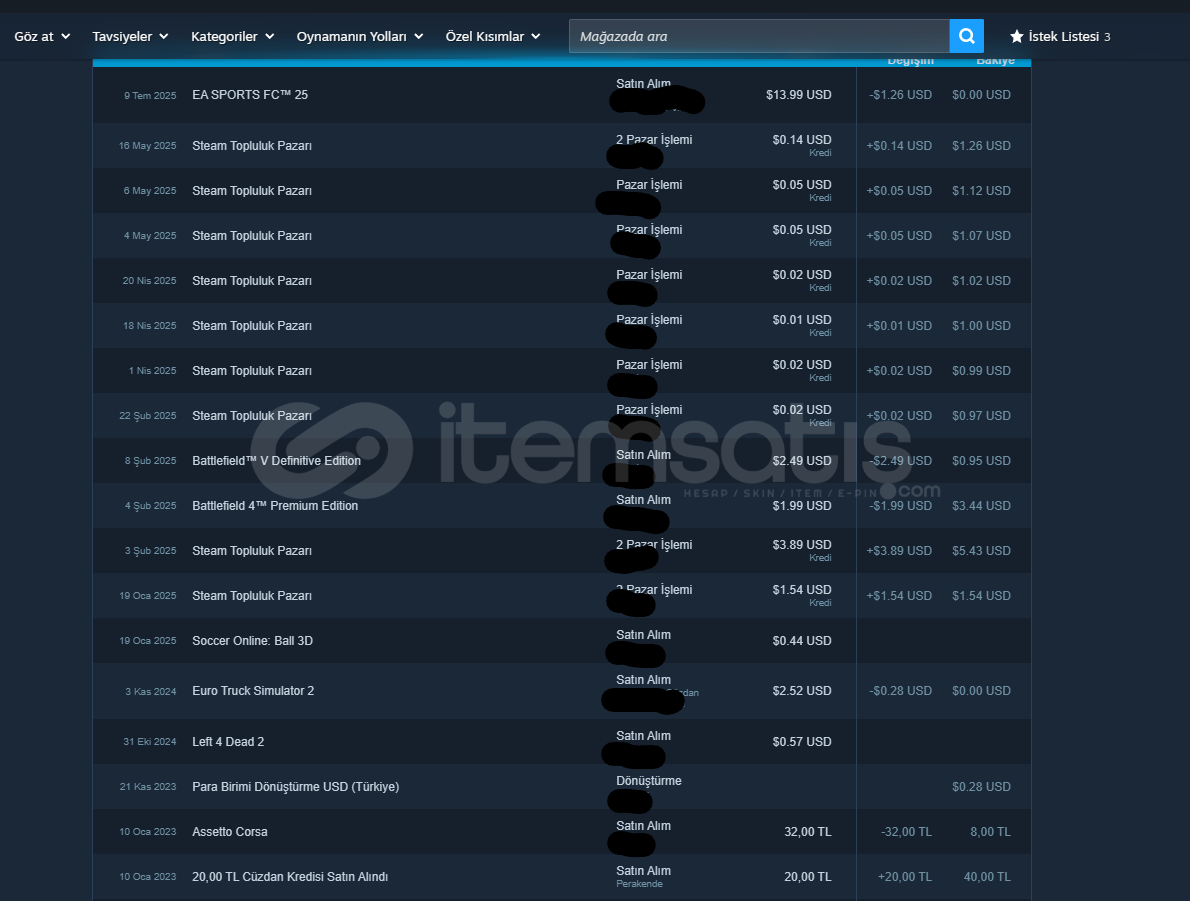Click the $2.49 USD total
The width and height of the screenshot is (1190, 901).
[801, 461]
